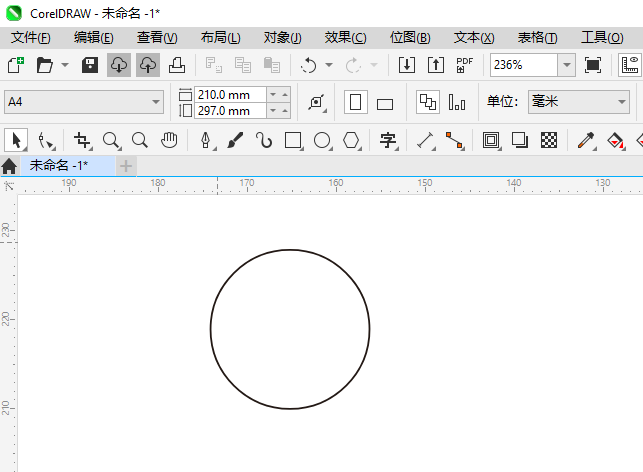Image resolution: width=643 pixels, height=472 pixels.
Task: Select the Interactive Fill bucket tool
Action: pyautogui.click(x=615, y=141)
